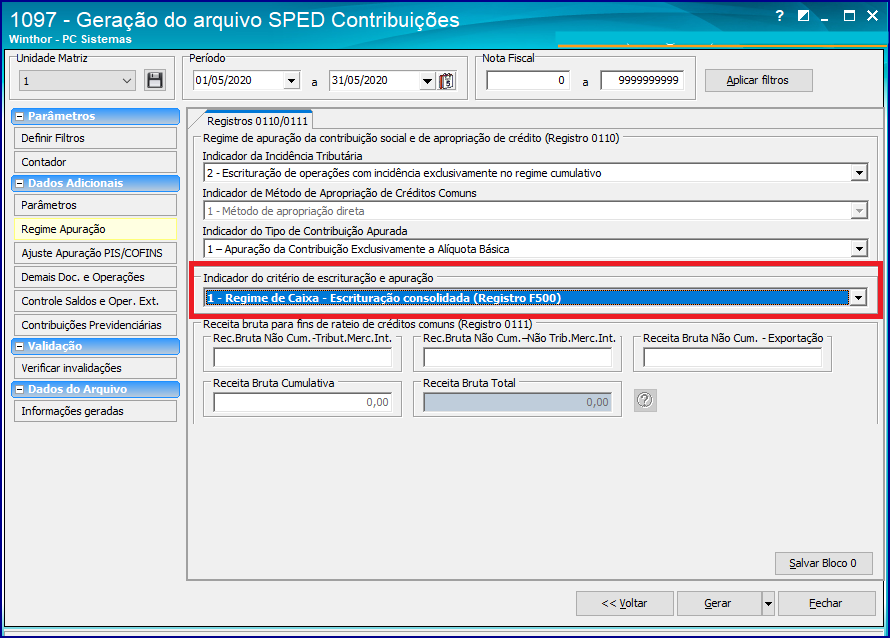Click the period end date text 31/05/2020

[x=360, y=81]
